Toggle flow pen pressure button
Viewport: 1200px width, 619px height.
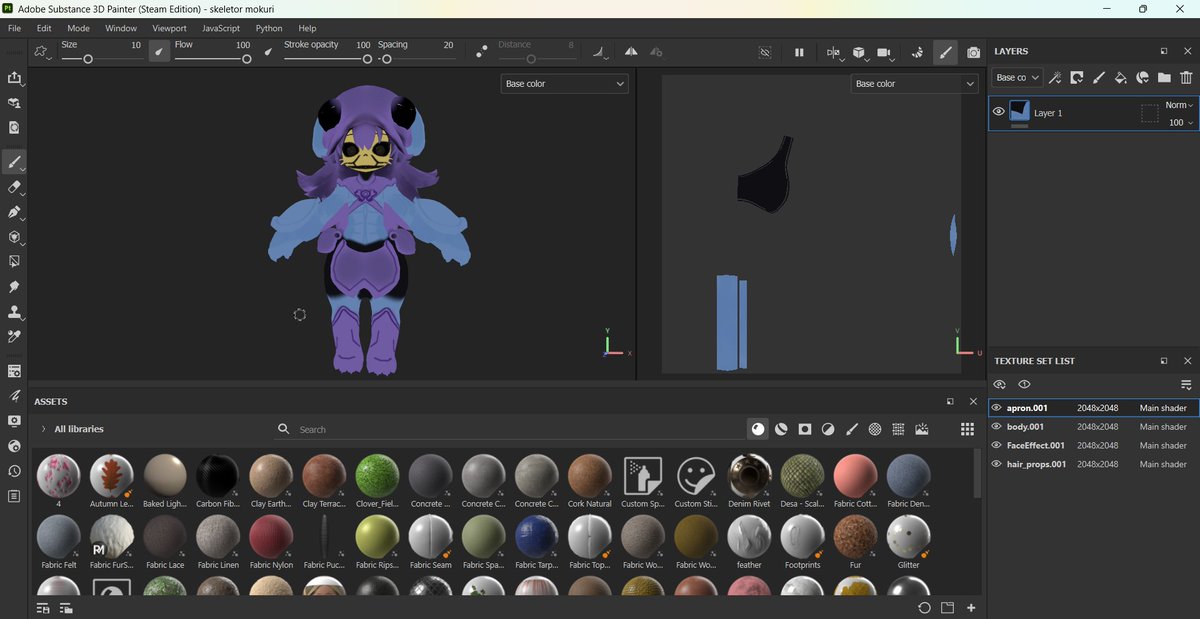pos(268,52)
